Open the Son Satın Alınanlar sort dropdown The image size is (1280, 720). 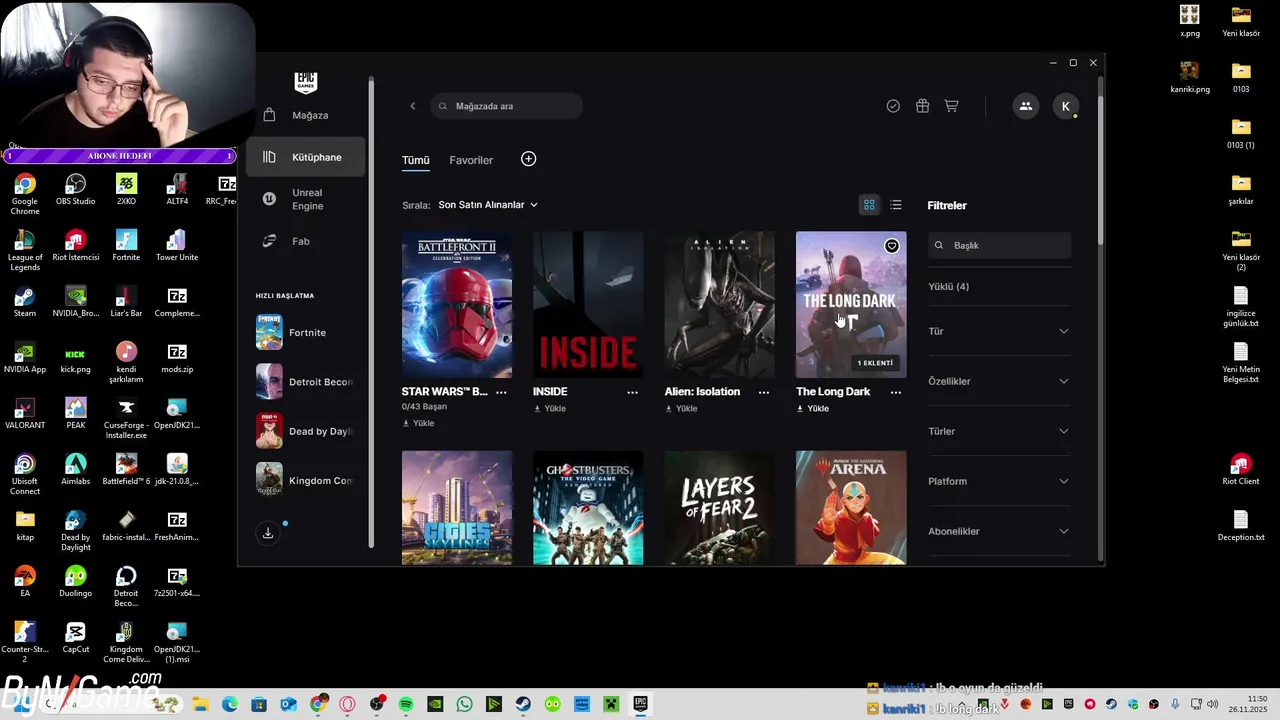[488, 205]
